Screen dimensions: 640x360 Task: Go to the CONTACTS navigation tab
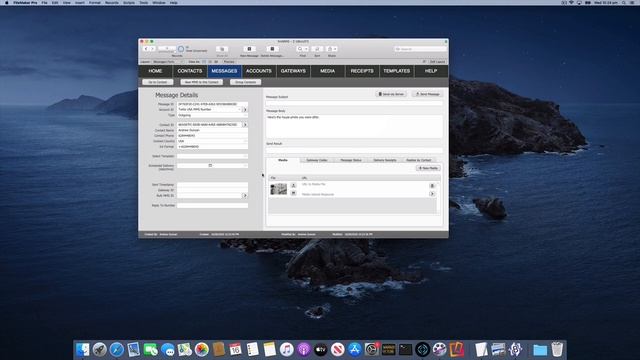coord(190,71)
